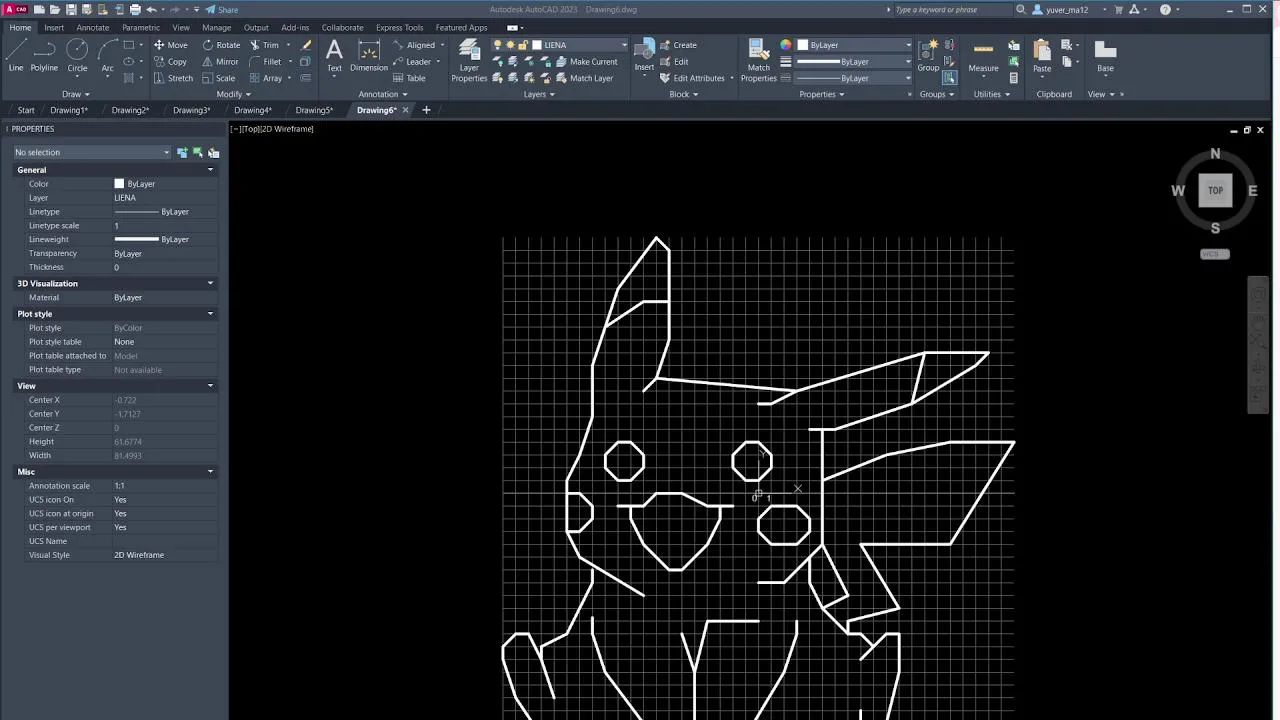
Task: Collapse the General properties section
Action: tap(210, 170)
